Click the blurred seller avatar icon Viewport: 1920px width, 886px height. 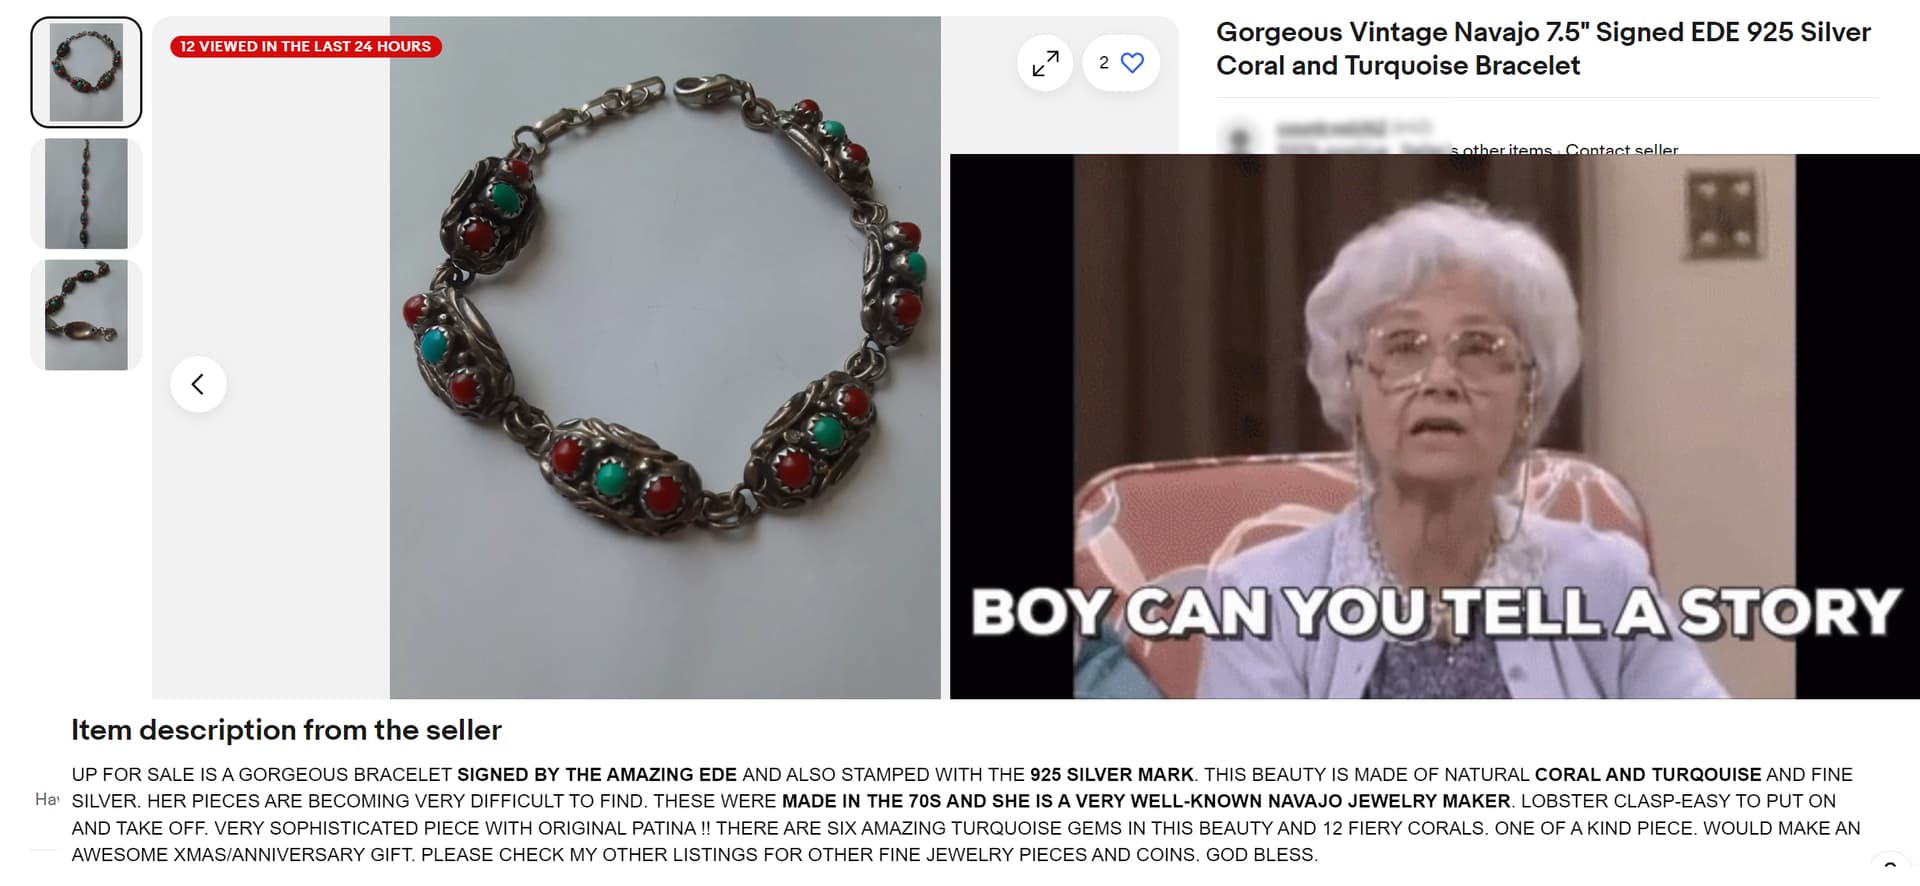[x=1240, y=138]
